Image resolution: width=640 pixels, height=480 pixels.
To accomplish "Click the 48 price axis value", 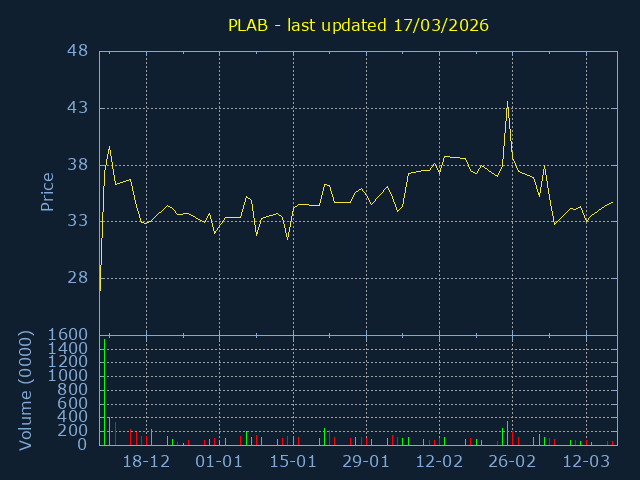I will (x=78, y=51).
